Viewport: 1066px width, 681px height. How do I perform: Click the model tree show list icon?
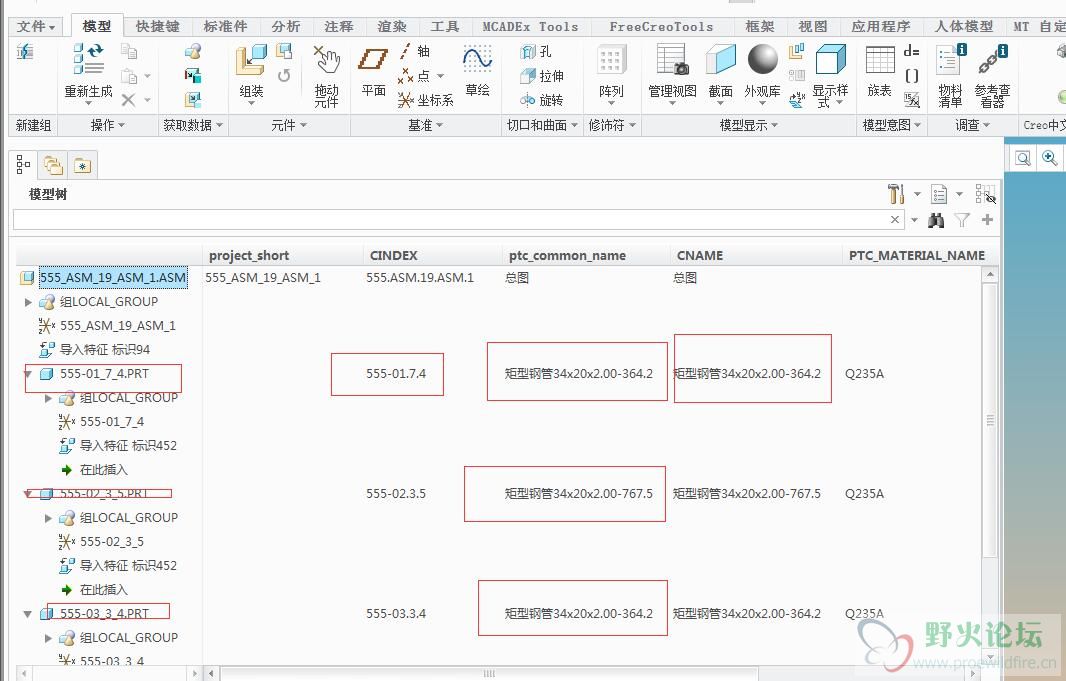pyautogui.click(x=939, y=194)
